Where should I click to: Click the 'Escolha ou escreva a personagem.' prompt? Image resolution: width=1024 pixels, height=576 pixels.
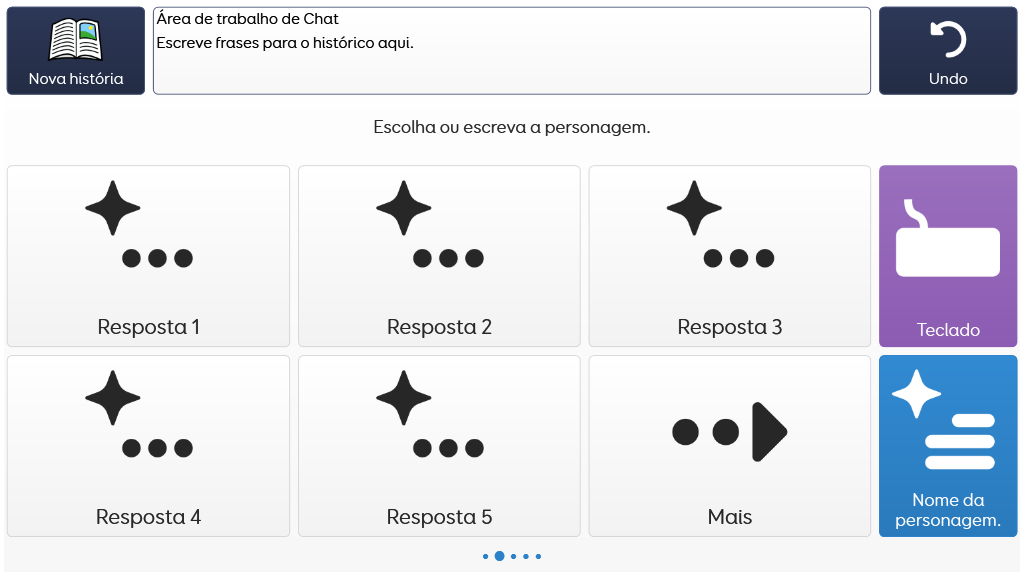[511, 128]
